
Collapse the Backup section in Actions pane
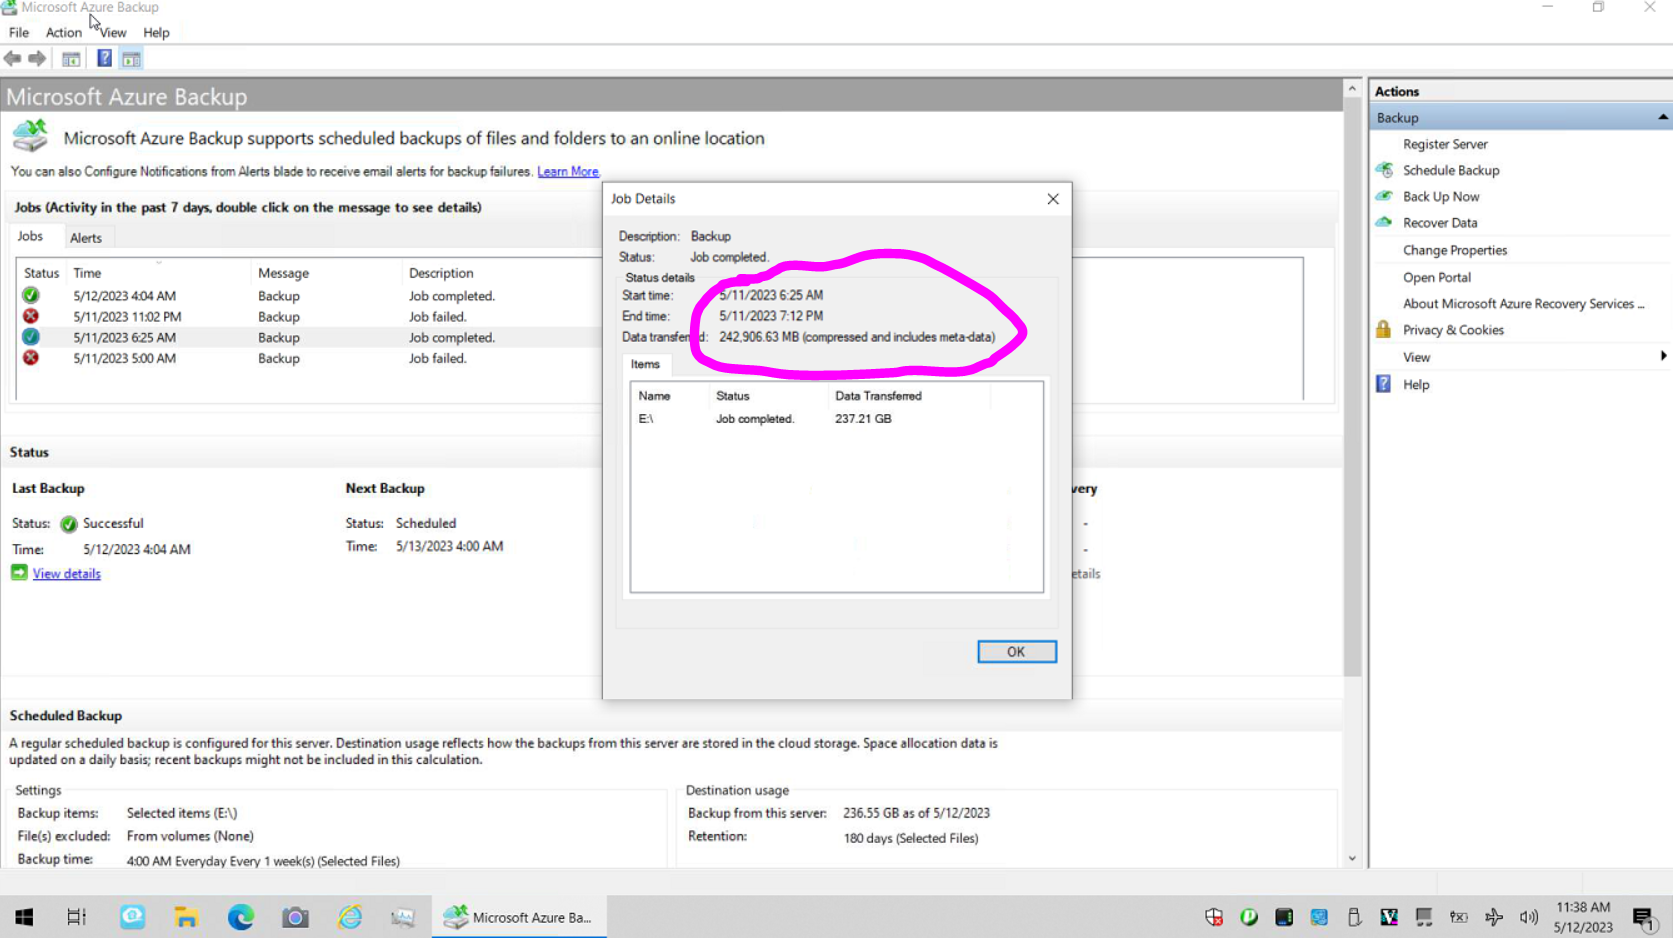coord(1663,117)
